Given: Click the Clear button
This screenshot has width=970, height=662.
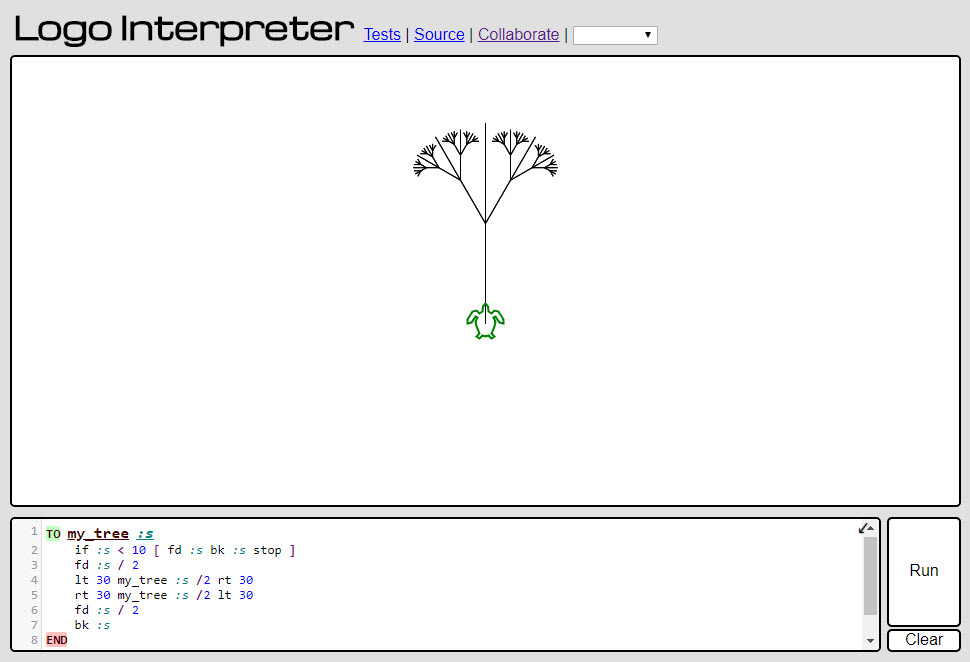Looking at the screenshot, I should (924, 640).
